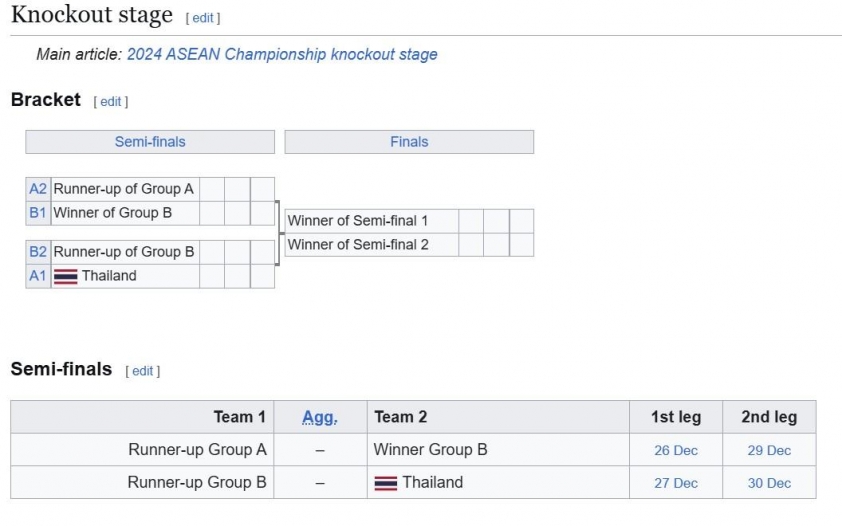This screenshot has height=526, width=842.
Task: Open the 30 Dec second leg match
Action: click(x=769, y=483)
